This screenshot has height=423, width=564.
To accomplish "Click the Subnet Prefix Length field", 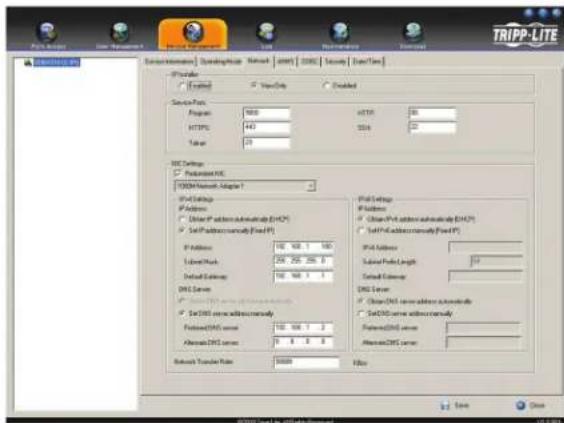I will tap(497, 261).
